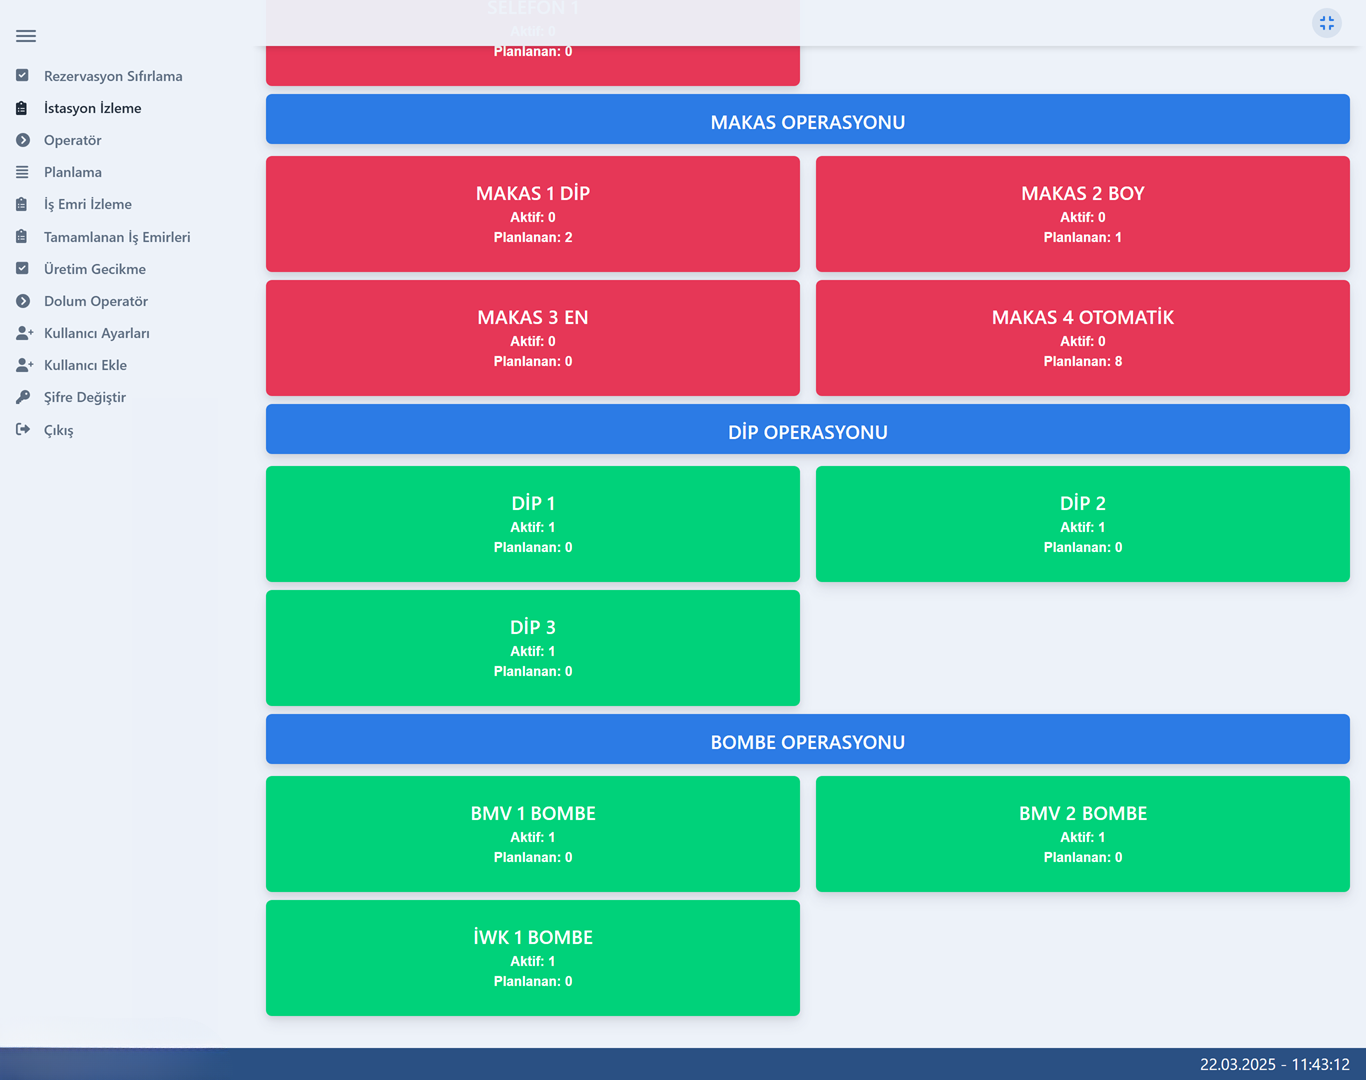Click Çıkış to log out
1366x1080 pixels.
[58, 430]
